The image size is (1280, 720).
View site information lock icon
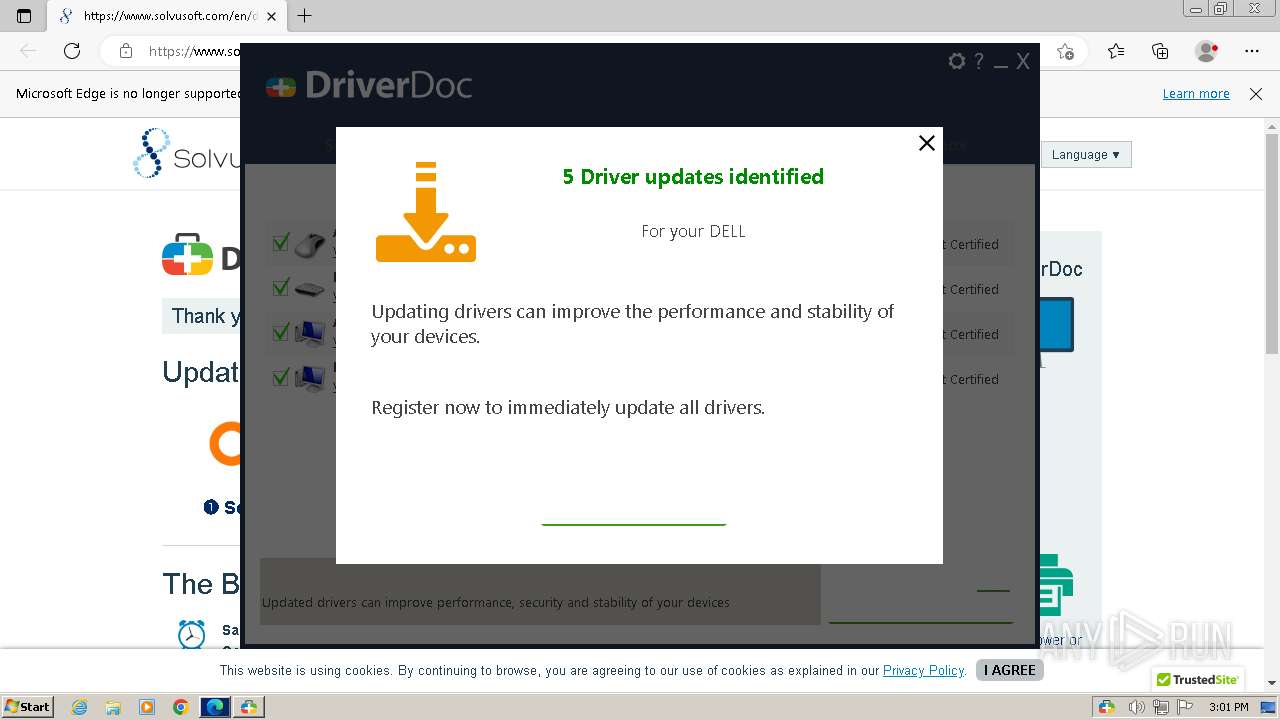tap(126, 51)
